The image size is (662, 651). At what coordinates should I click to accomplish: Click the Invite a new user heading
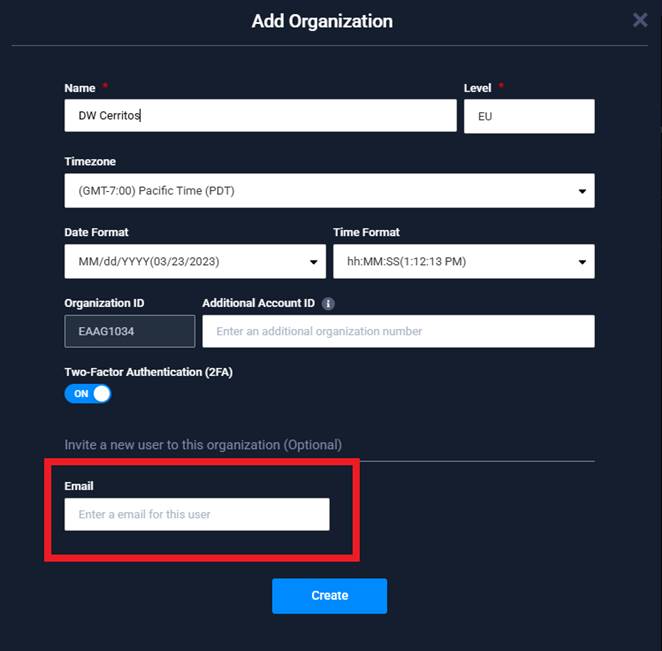203,445
